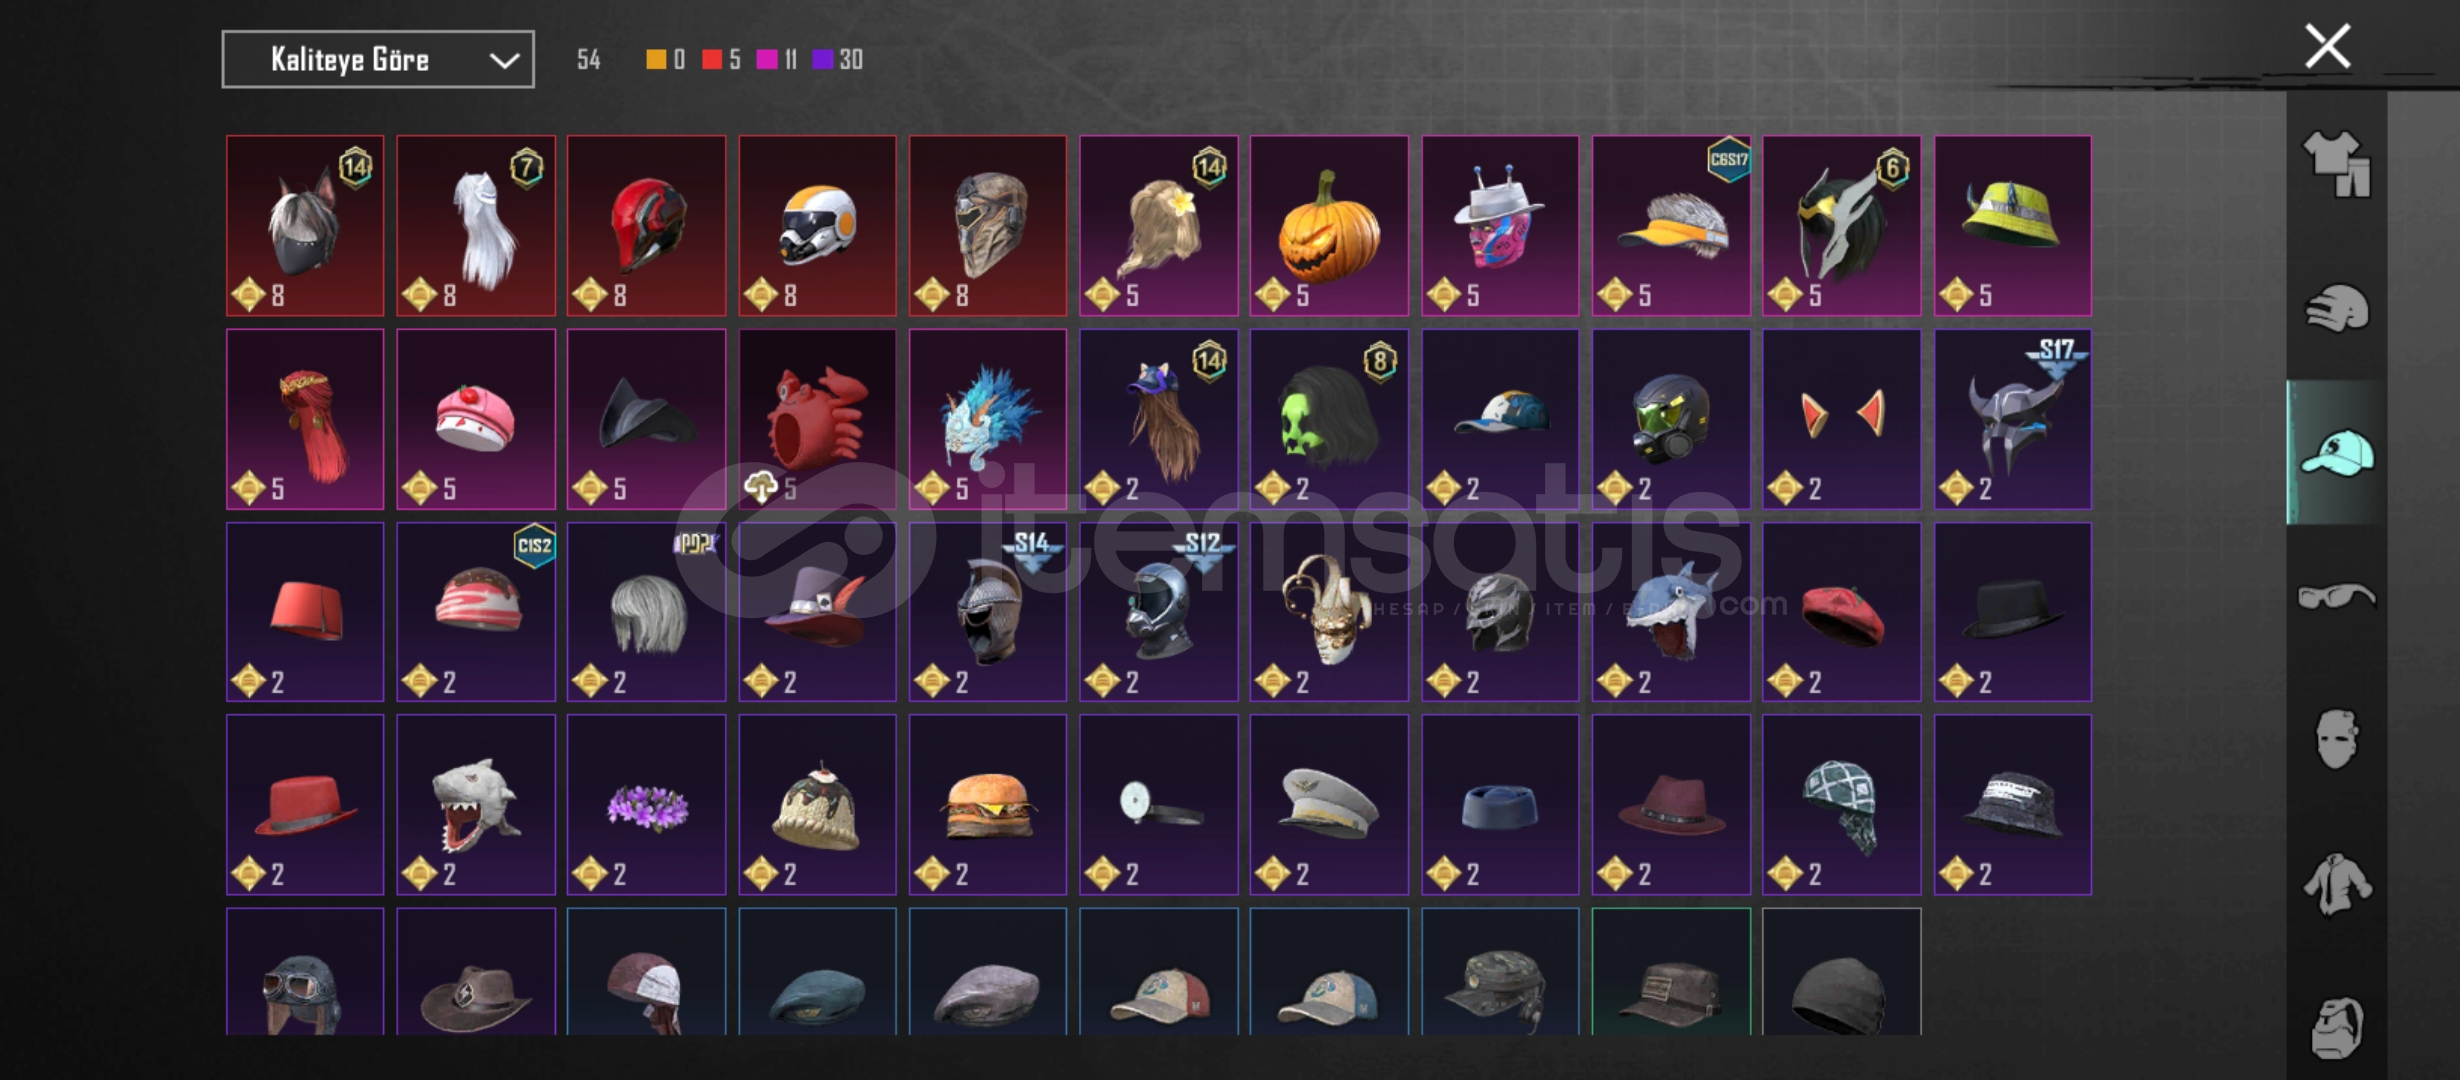The image size is (2460, 1080).
Task: Select the cap headwear category icon
Action: click(2337, 453)
